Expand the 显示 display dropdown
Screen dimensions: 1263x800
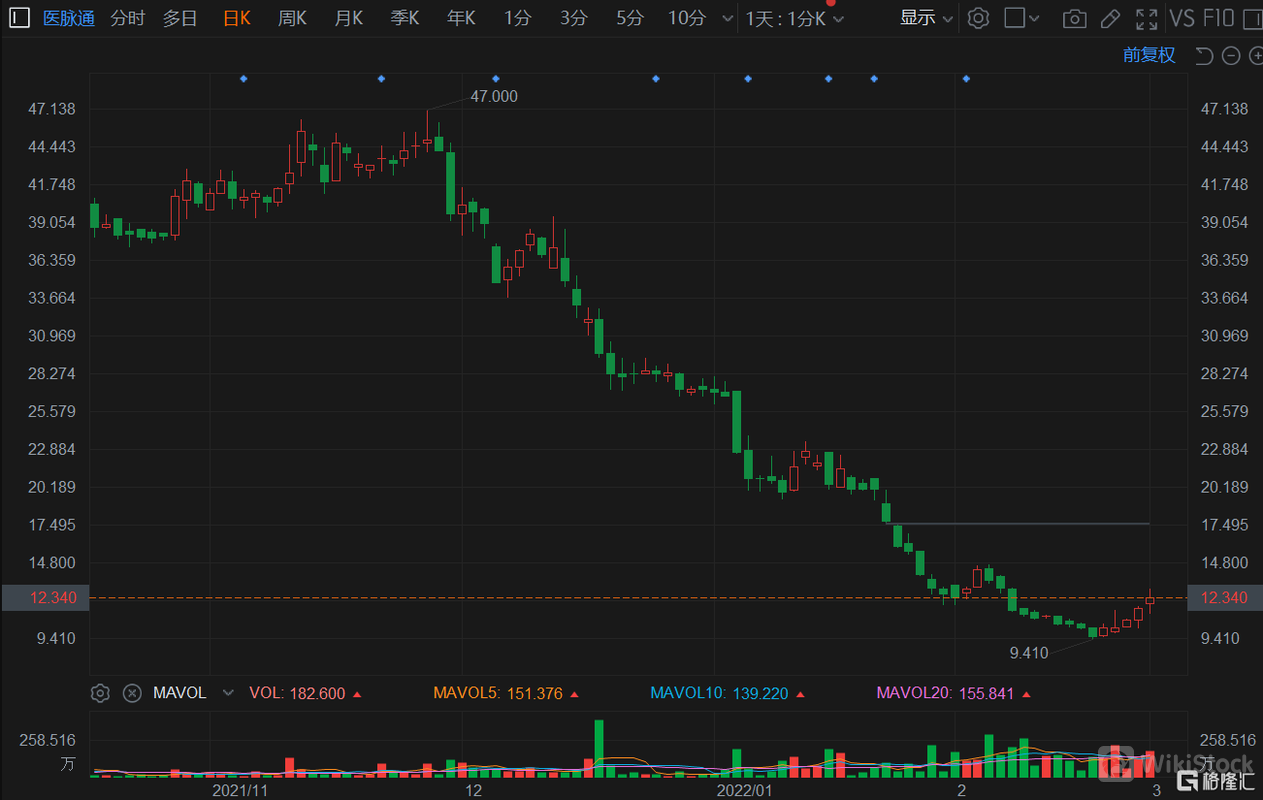pyautogui.click(x=926, y=18)
